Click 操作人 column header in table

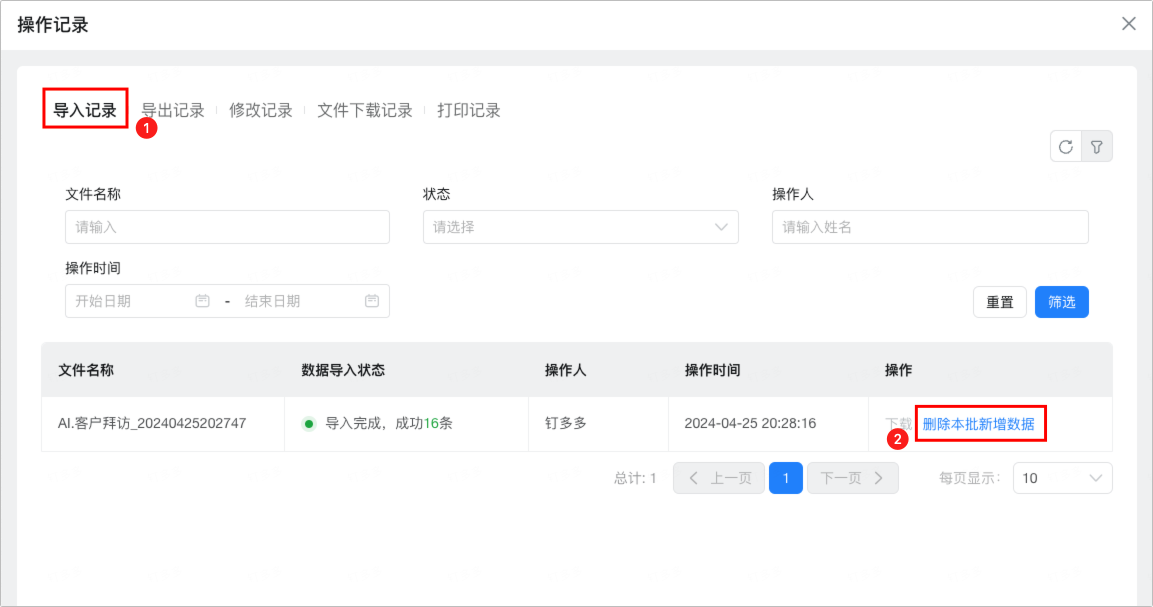(565, 370)
